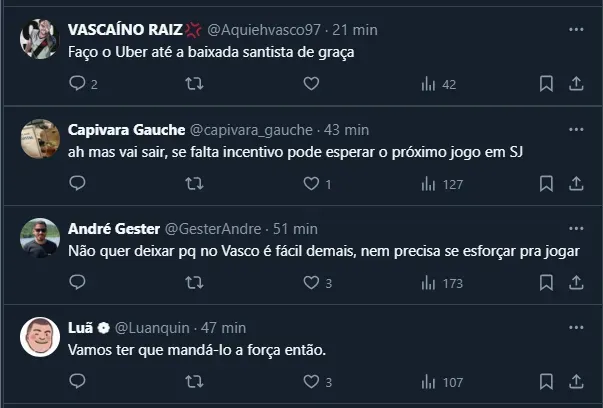This screenshot has height=408, width=603.
Task: Like the VASCAÍNO RAIZ tweet
Action: point(311,85)
